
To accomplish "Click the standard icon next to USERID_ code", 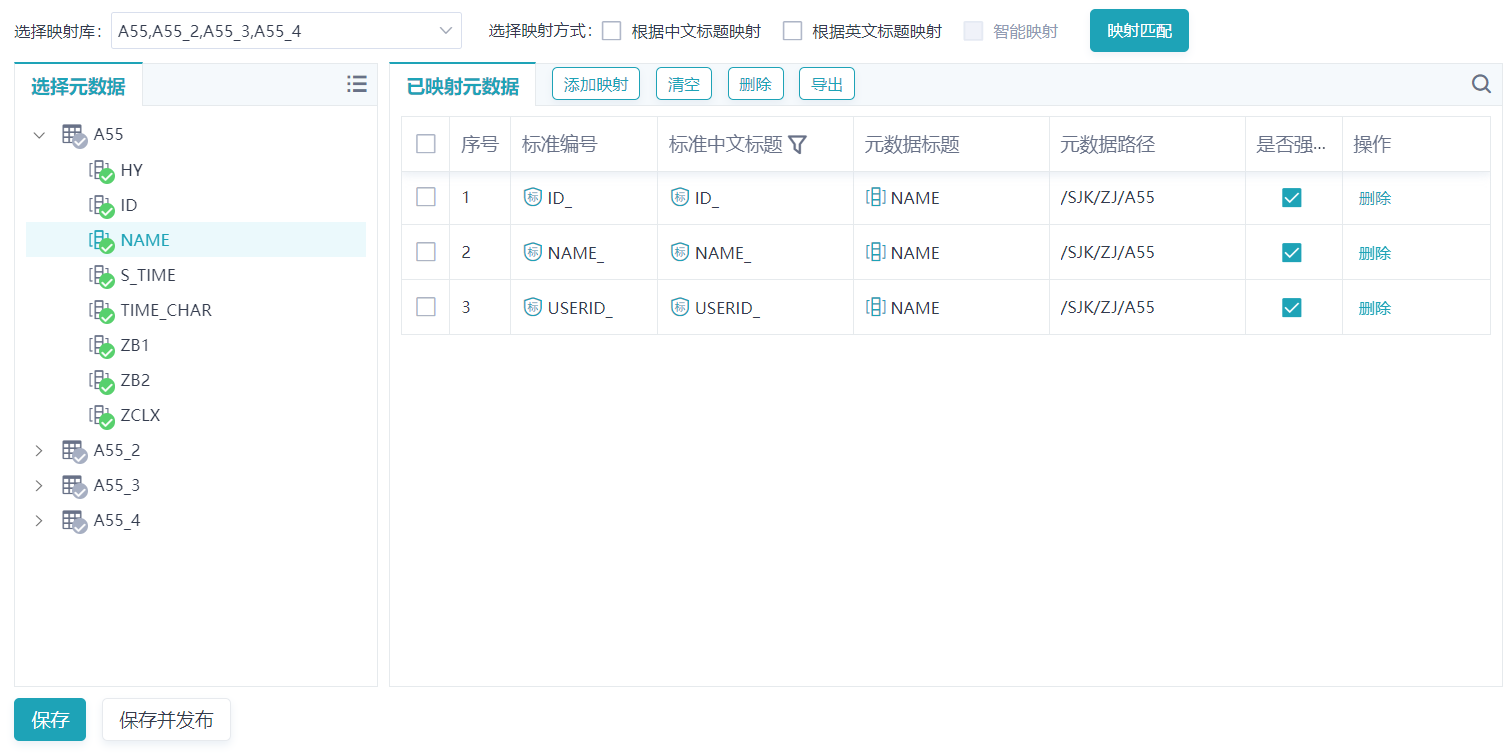I will point(533,307).
